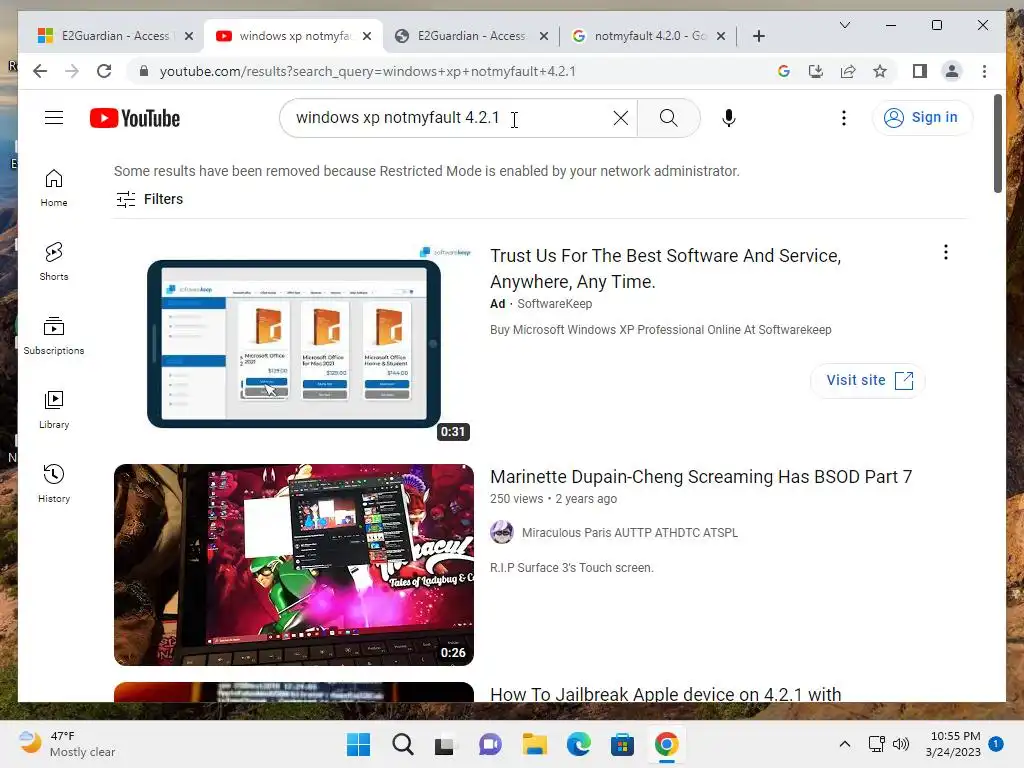This screenshot has width=1024, height=768.
Task: Open clock showing 10:55 PM
Action: click(953, 744)
